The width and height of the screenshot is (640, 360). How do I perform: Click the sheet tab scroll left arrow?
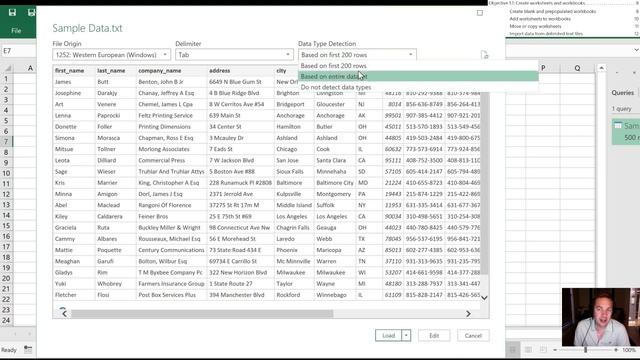(15, 334)
